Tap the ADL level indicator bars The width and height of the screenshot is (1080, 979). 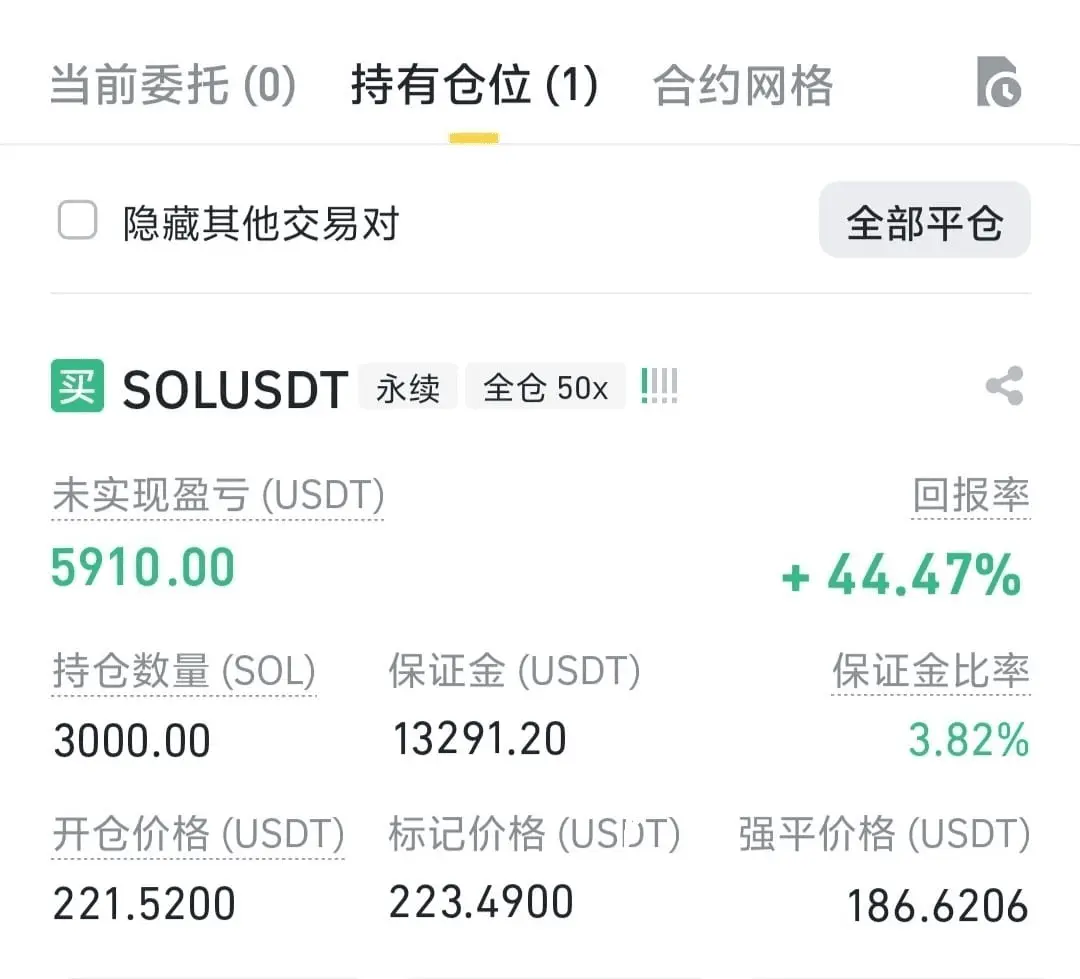click(659, 386)
